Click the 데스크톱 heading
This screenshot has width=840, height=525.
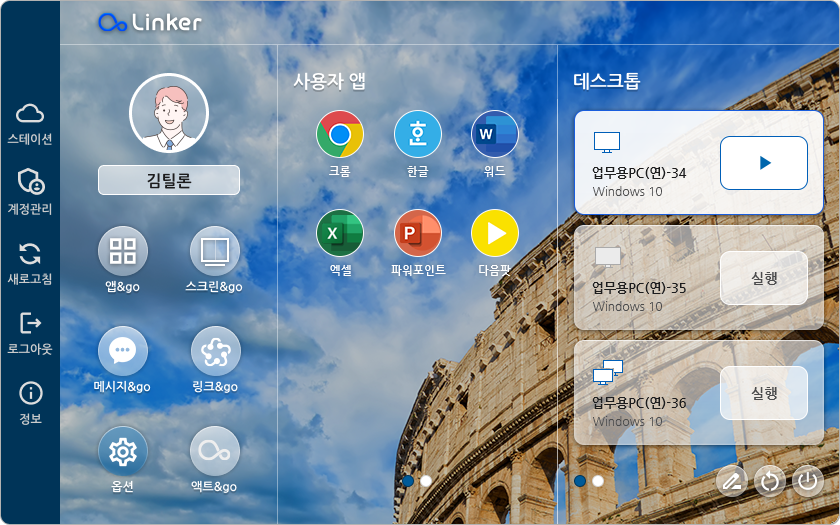pyautogui.click(x=607, y=81)
